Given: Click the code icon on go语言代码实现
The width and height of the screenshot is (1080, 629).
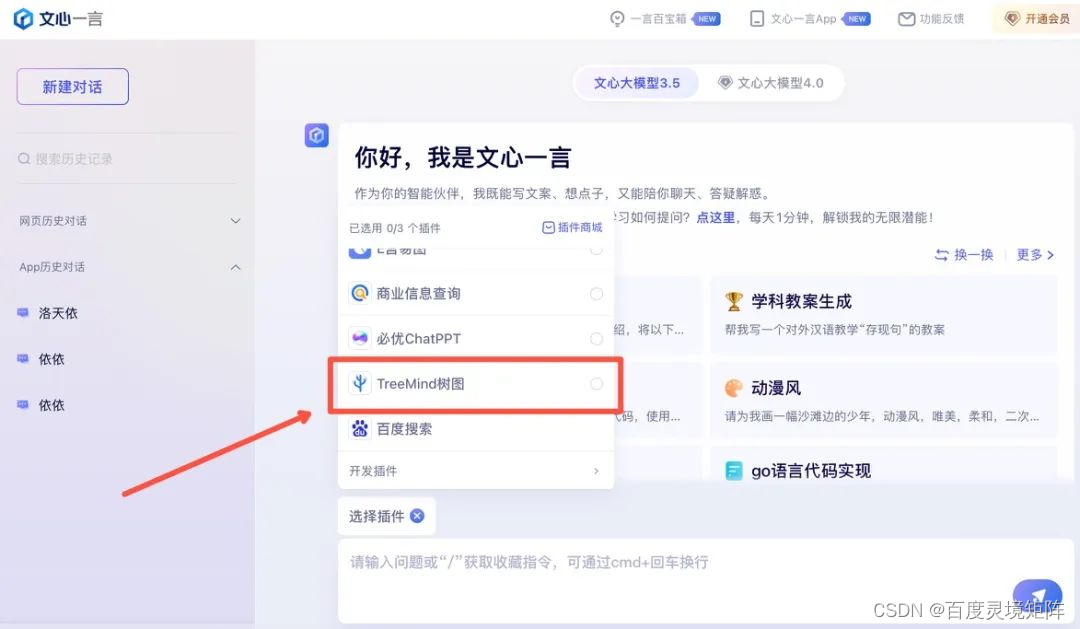Looking at the screenshot, I should pyautogui.click(x=734, y=471).
